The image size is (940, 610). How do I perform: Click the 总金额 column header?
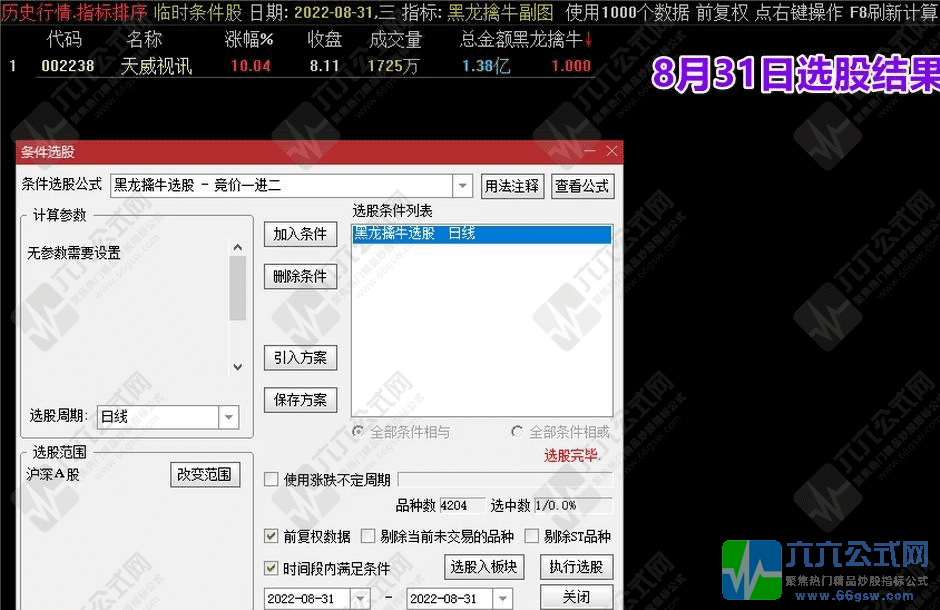[486, 40]
